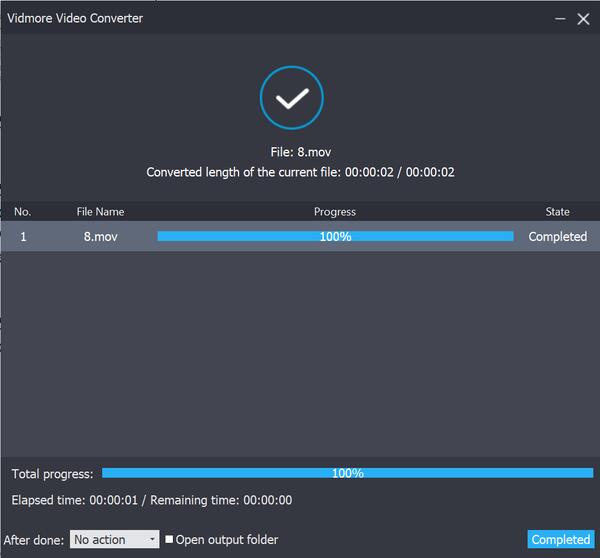
Task: Select row number 1 in the list
Action: [23, 237]
